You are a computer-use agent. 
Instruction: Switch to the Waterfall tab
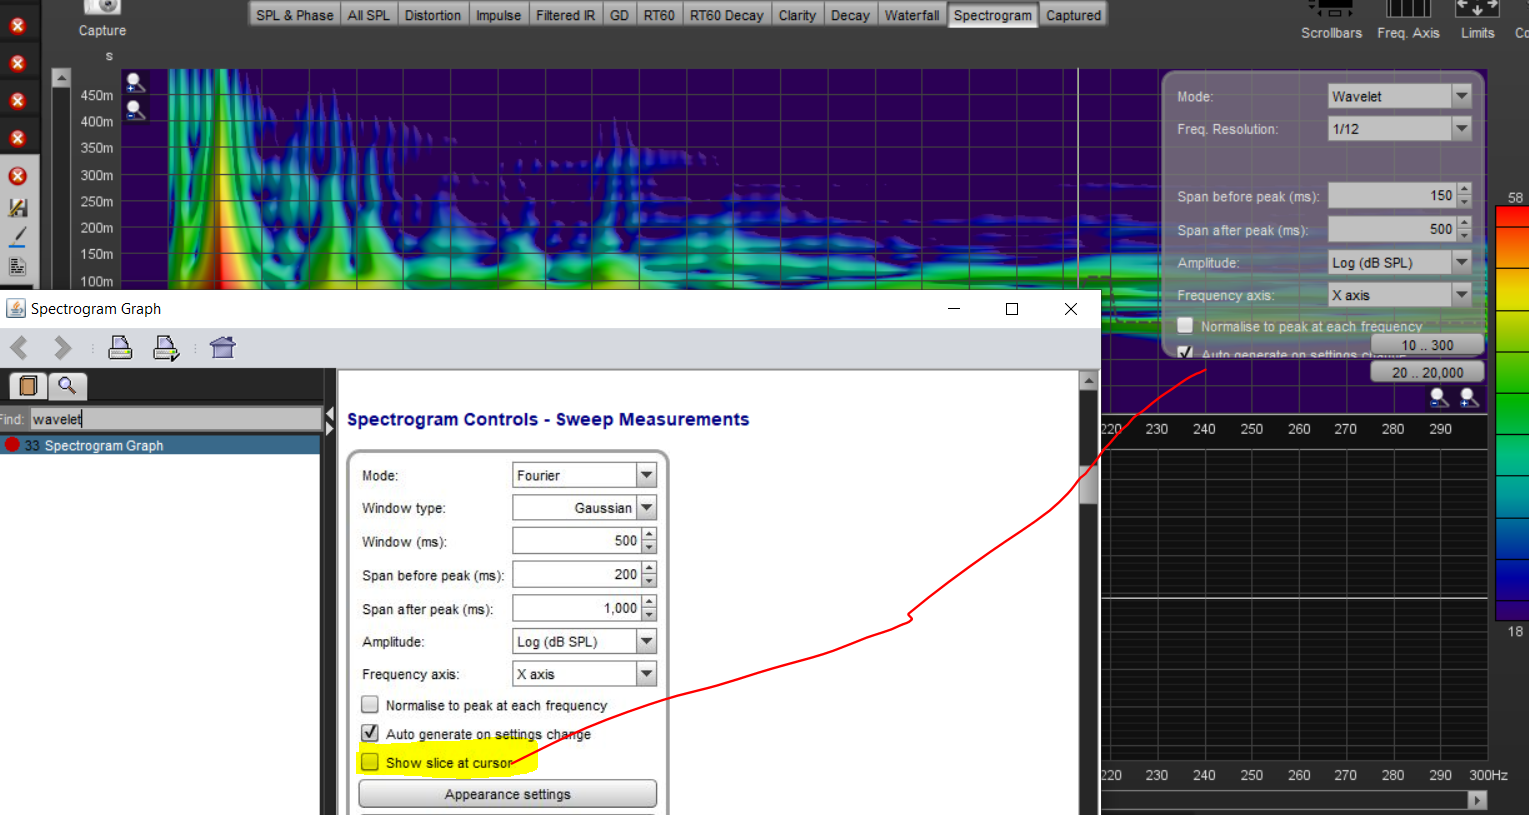click(x=911, y=15)
